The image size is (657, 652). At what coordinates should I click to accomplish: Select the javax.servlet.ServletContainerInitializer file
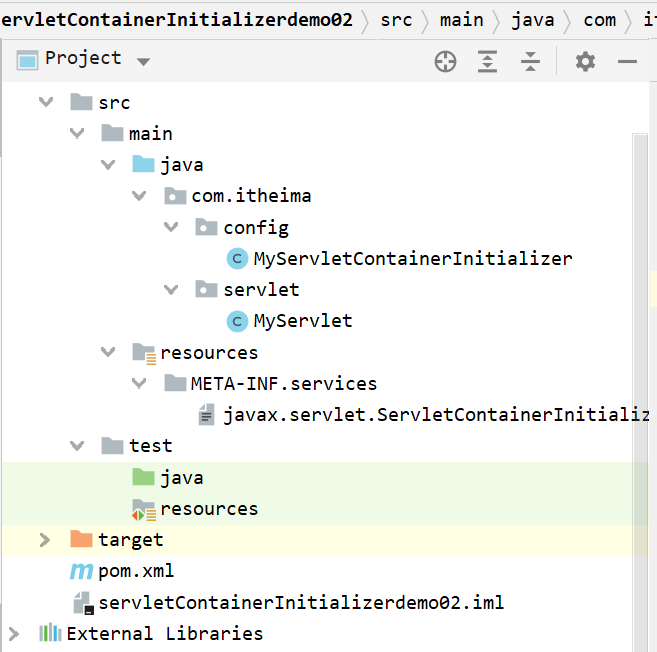point(435,414)
